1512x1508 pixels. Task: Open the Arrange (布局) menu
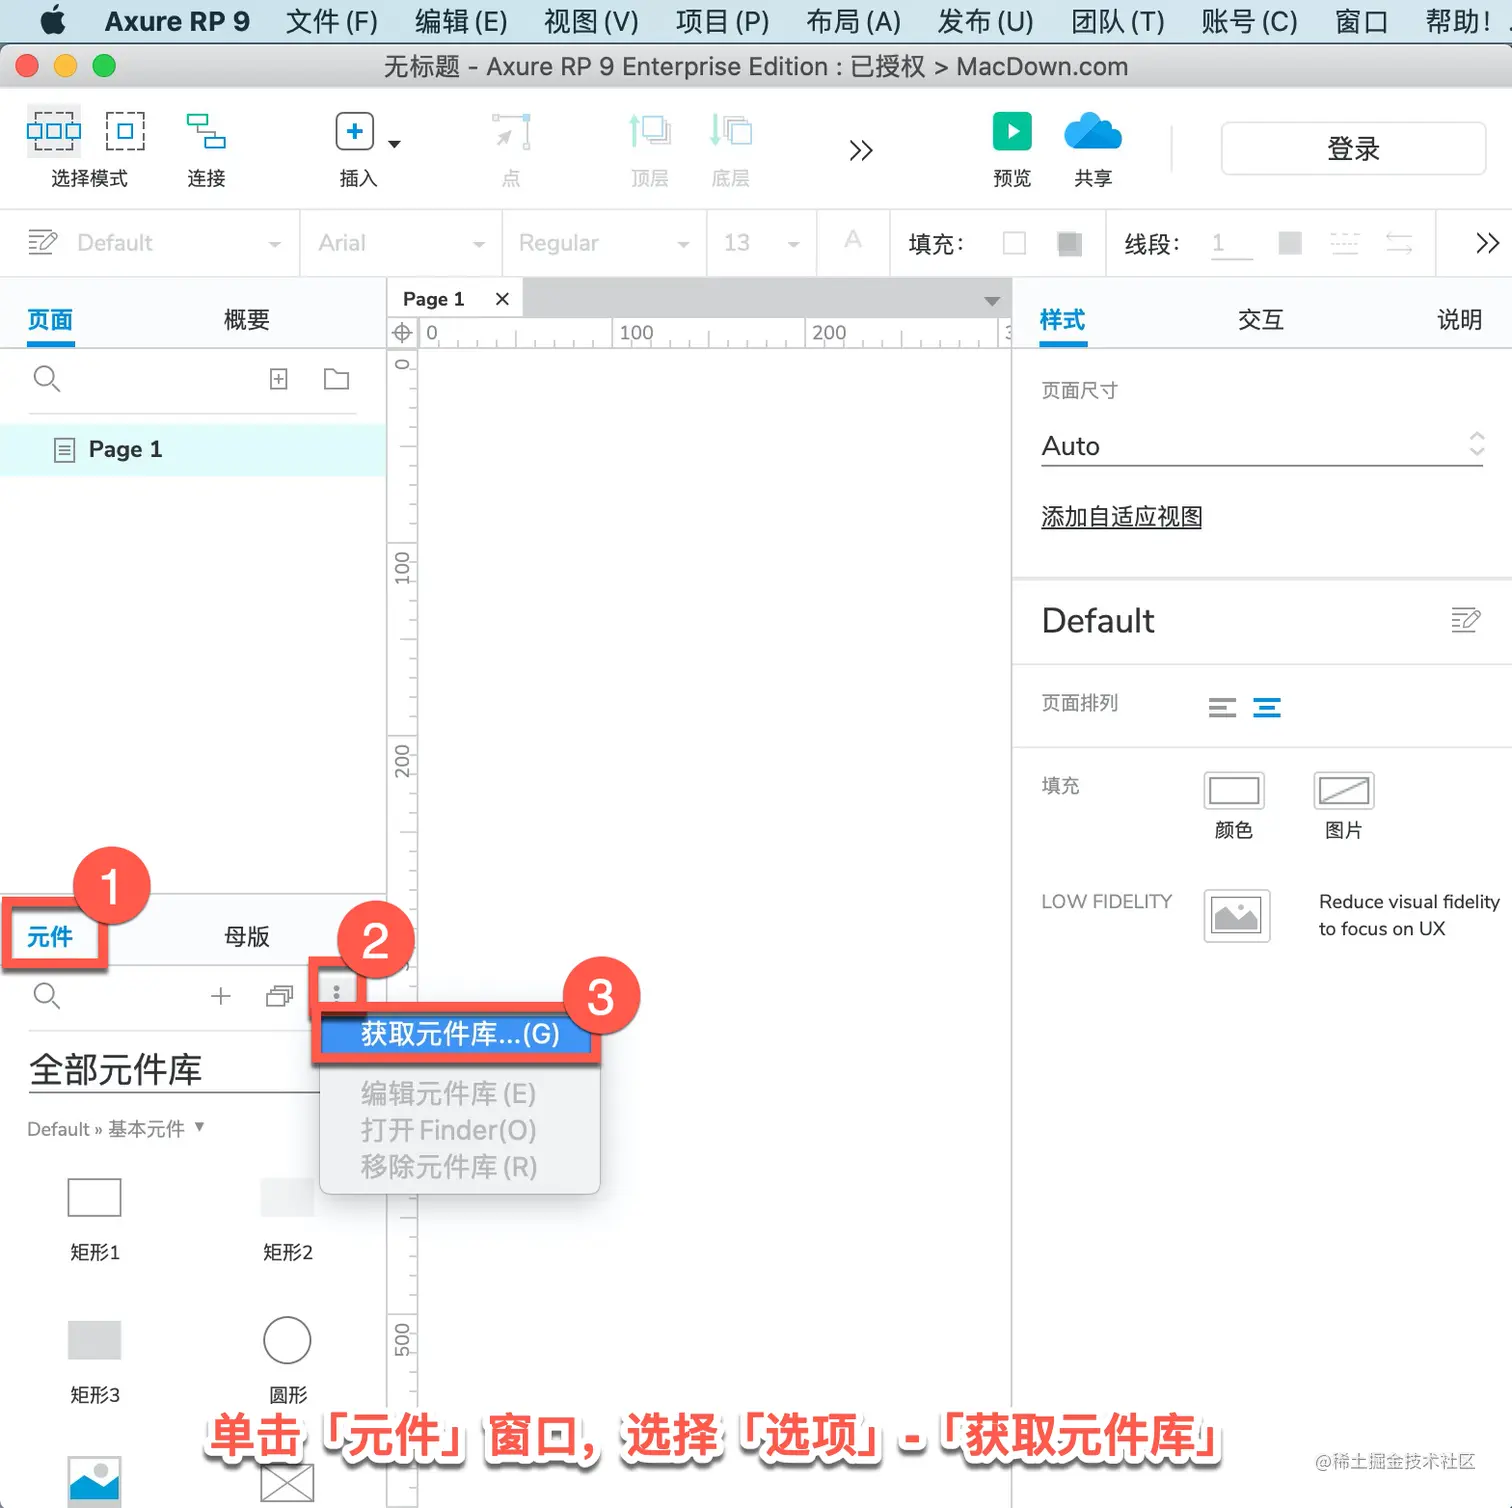click(853, 21)
